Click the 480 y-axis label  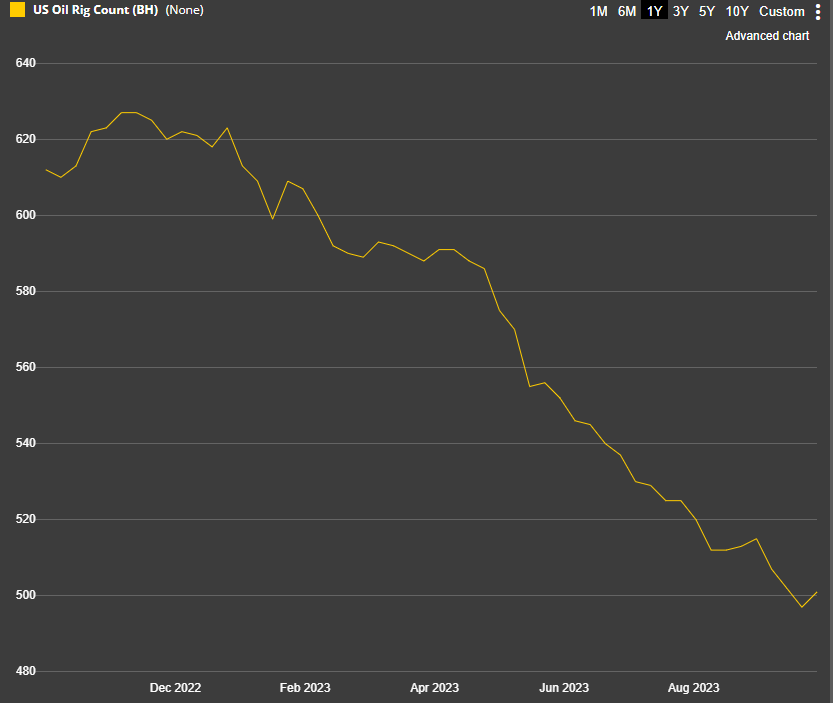(26, 671)
